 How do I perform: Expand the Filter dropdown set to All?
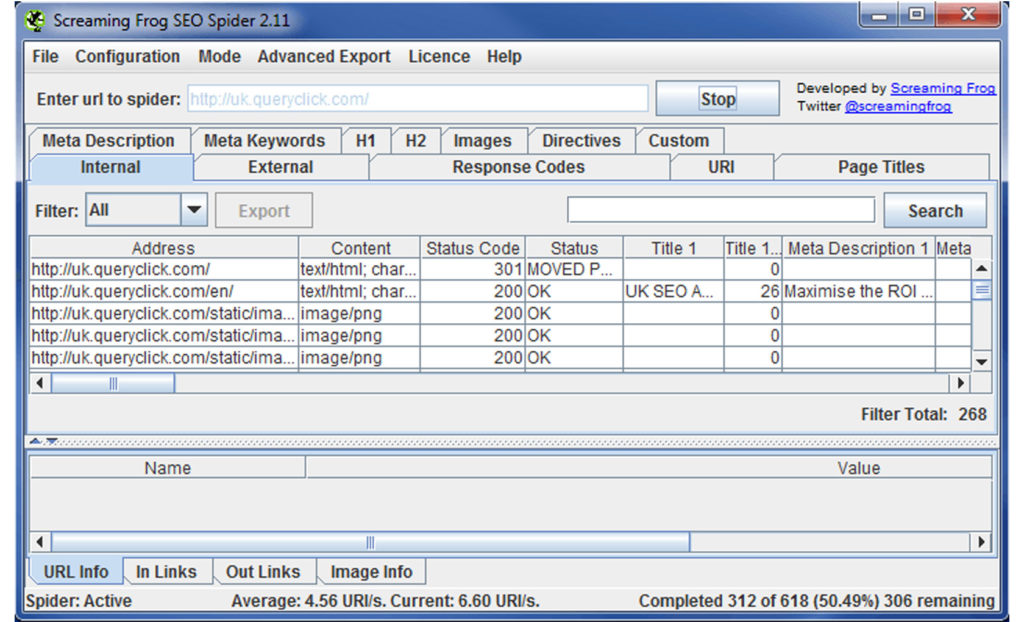click(146, 210)
